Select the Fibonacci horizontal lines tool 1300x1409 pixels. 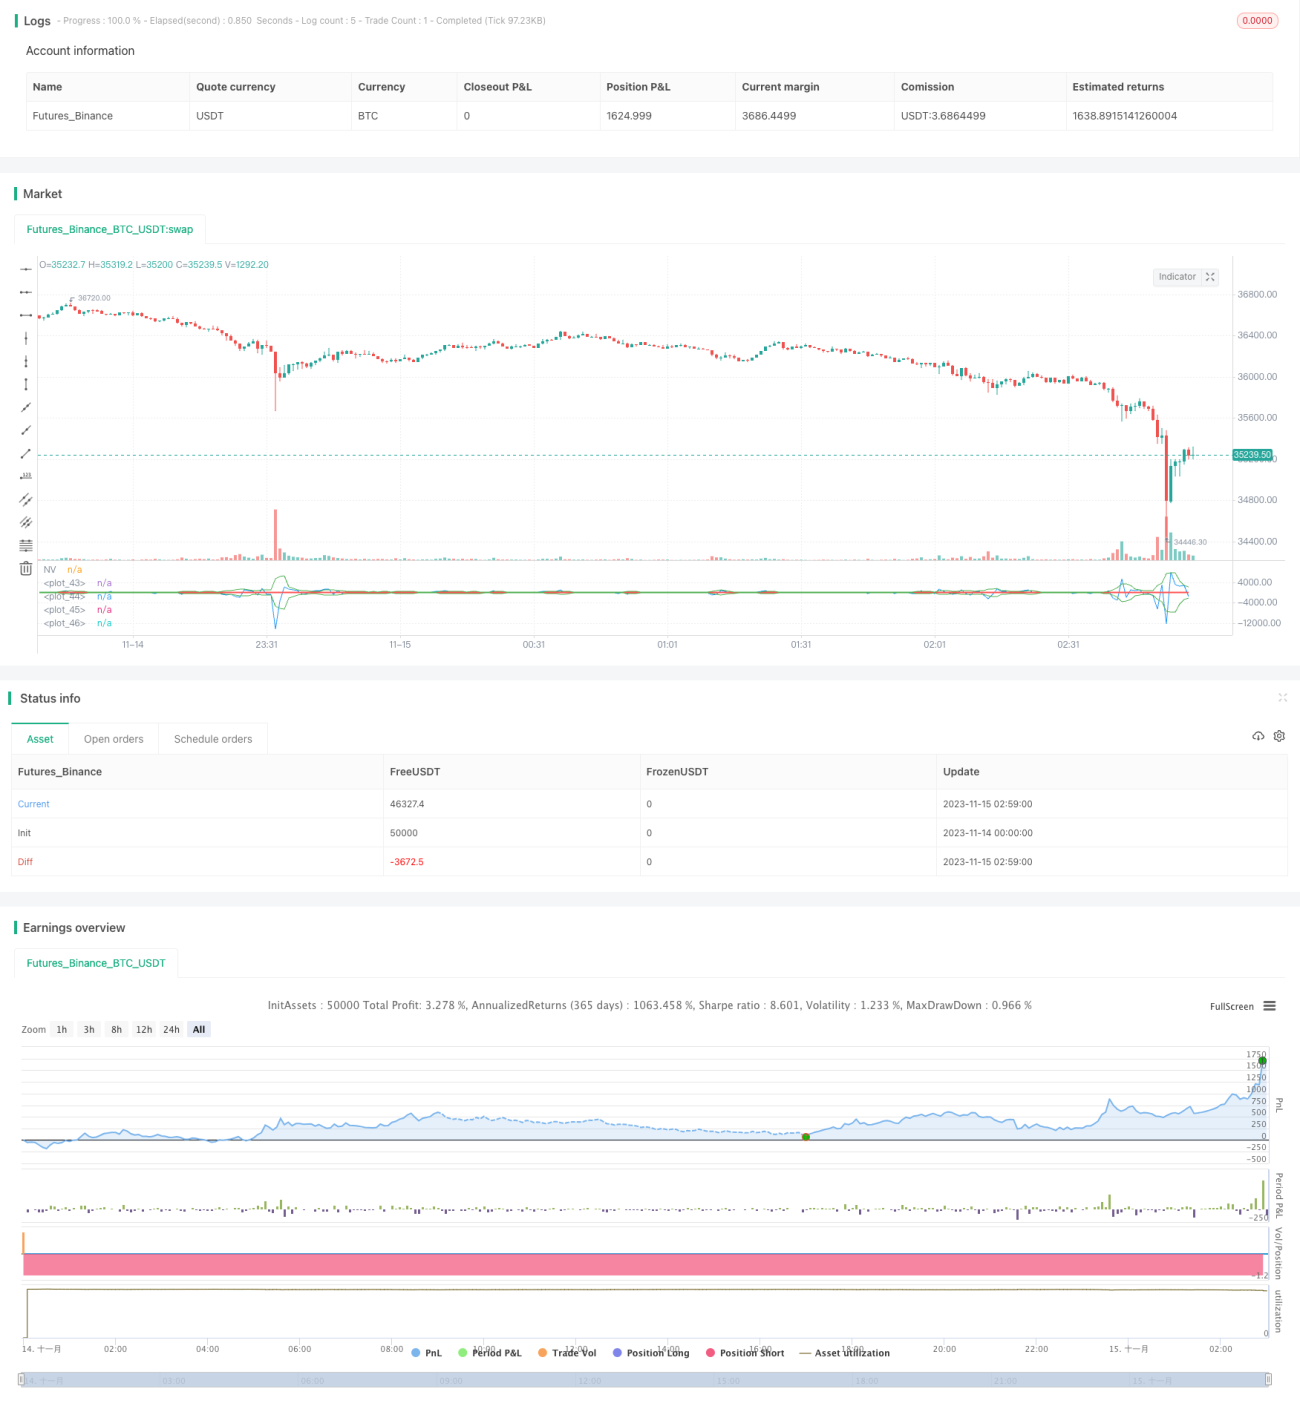pyautogui.click(x=26, y=545)
